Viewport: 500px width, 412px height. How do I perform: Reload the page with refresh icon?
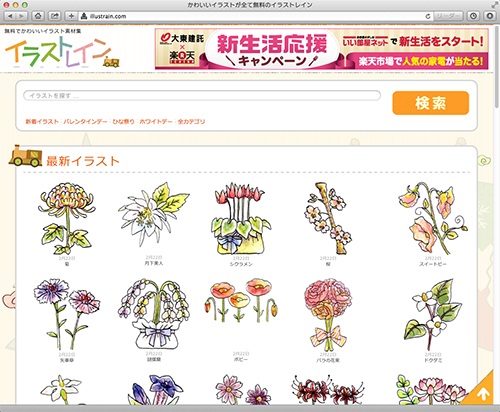point(428,16)
